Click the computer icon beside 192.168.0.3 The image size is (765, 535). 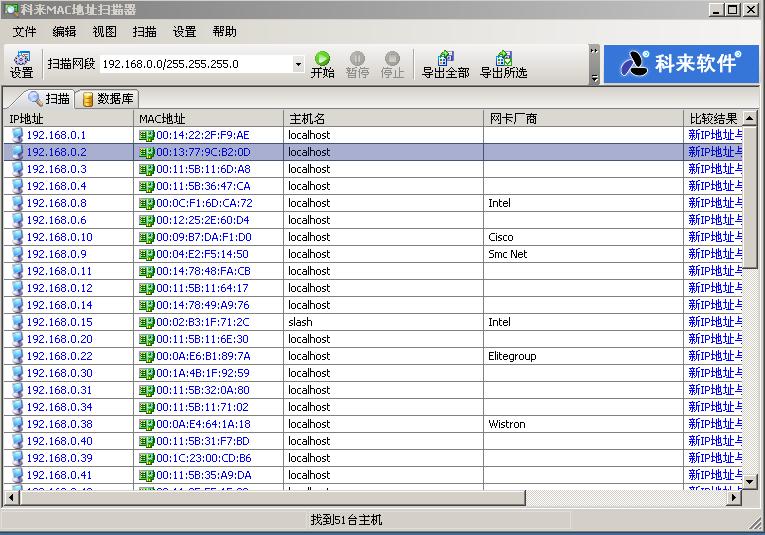(x=17, y=169)
